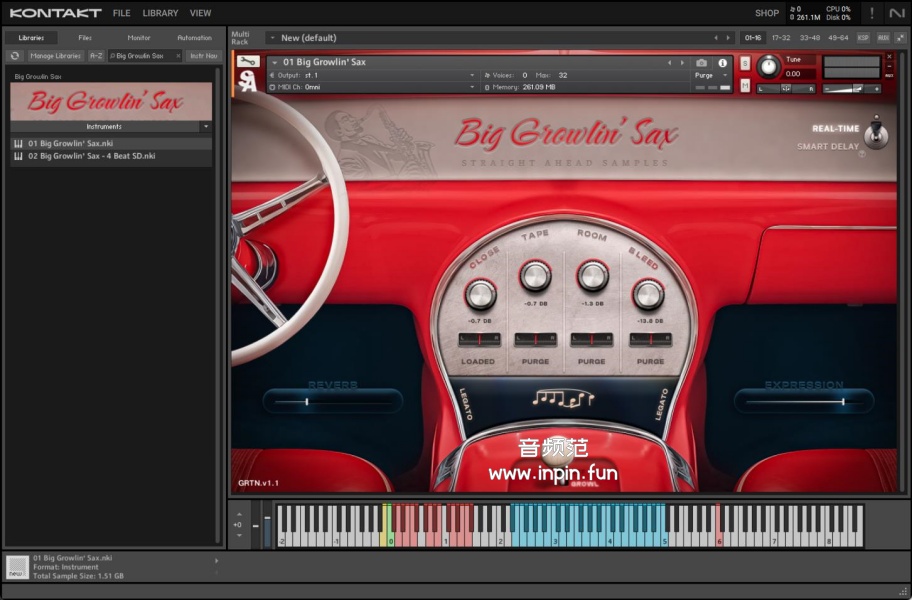Click the CLOSE mic volume knob
Viewport: 912px width, 600px height.
click(480, 295)
